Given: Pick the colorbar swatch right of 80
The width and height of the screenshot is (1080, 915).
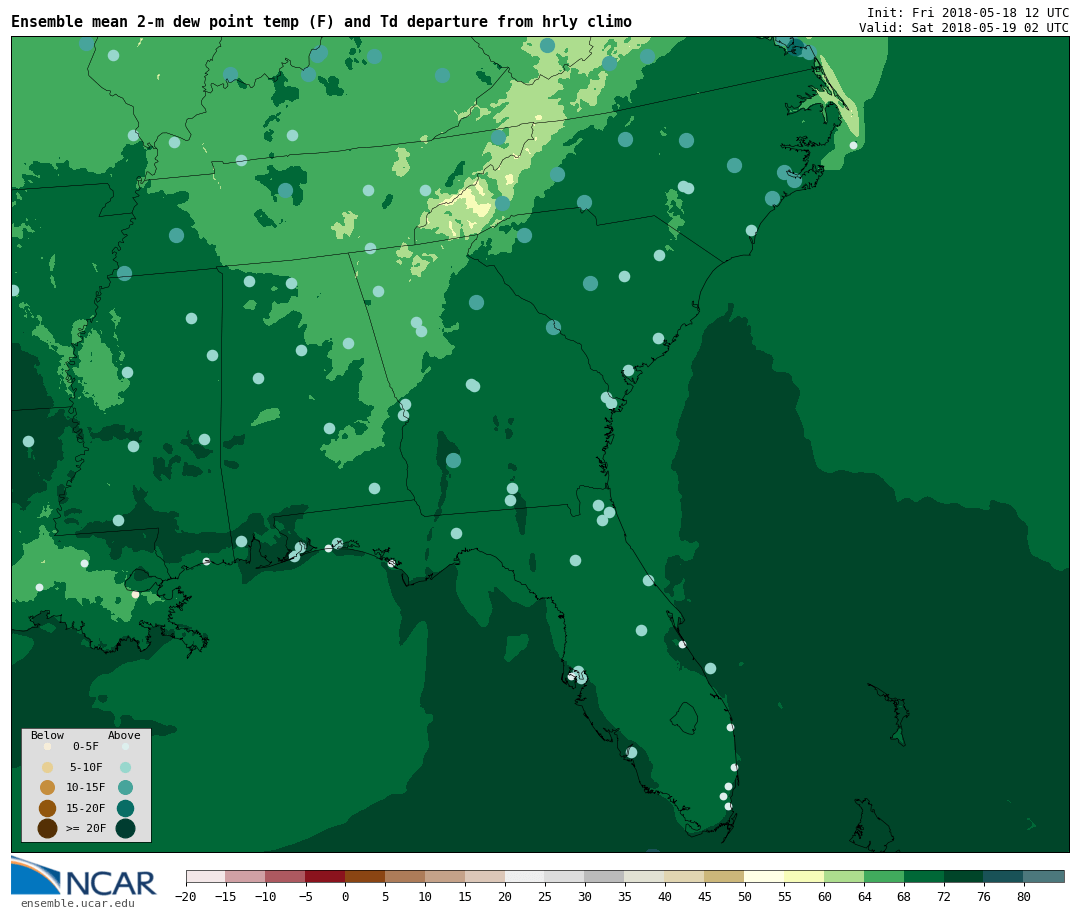Looking at the screenshot, I should pyautogui.click(x=1044, y=876).
